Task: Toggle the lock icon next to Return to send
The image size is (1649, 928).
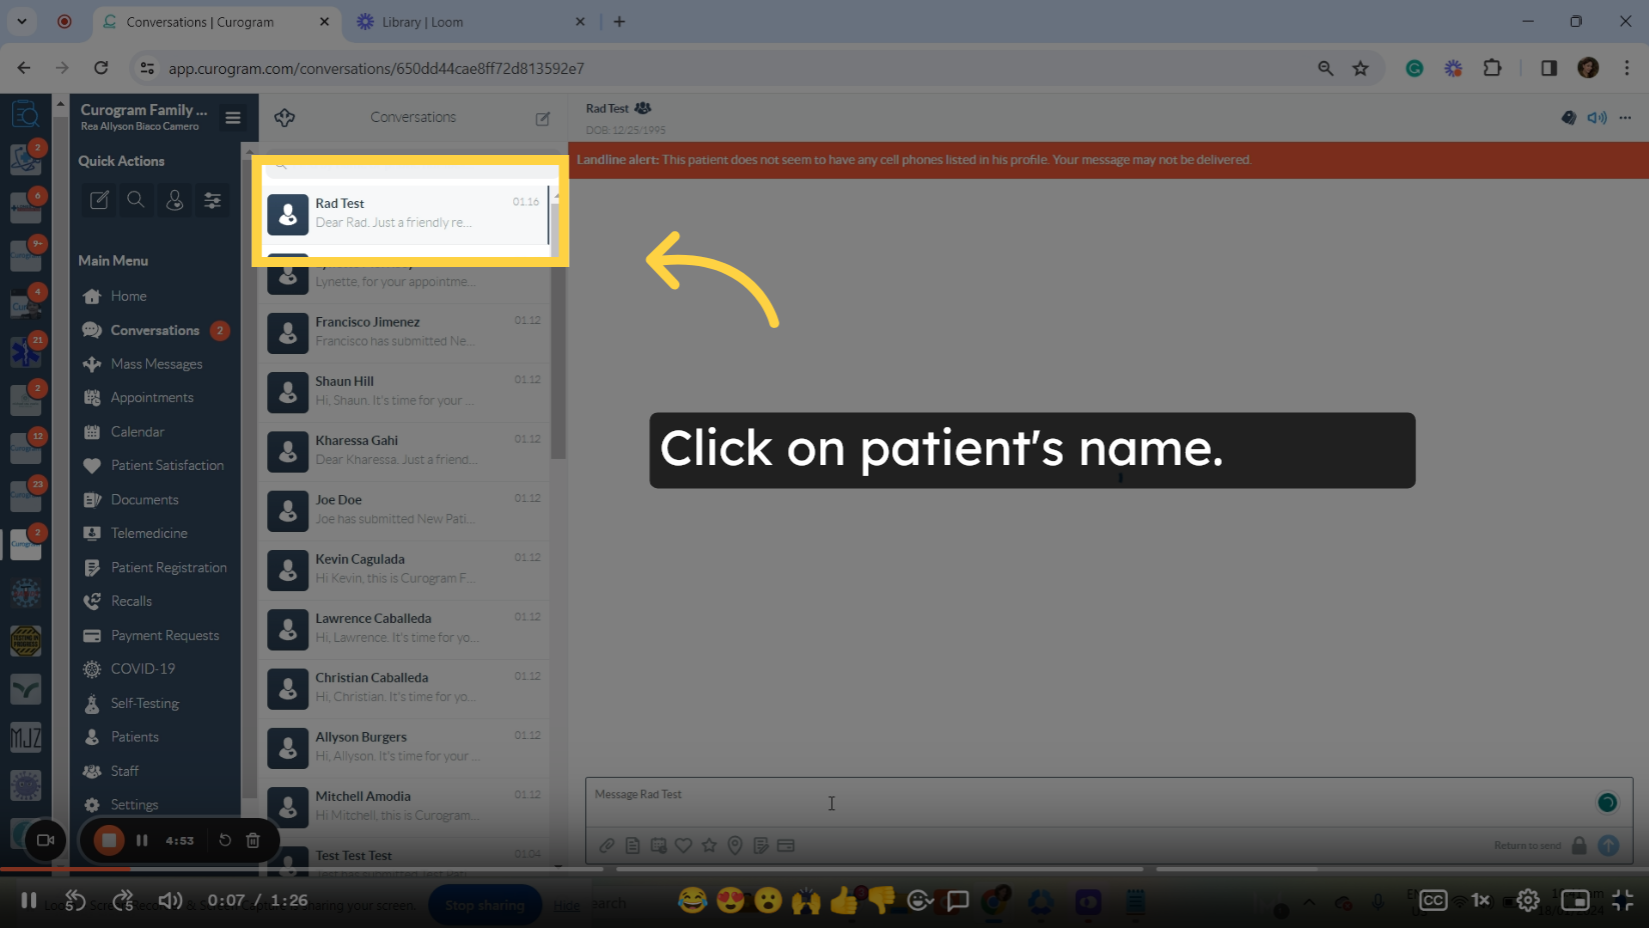Action: click(x=1580, y=845)
